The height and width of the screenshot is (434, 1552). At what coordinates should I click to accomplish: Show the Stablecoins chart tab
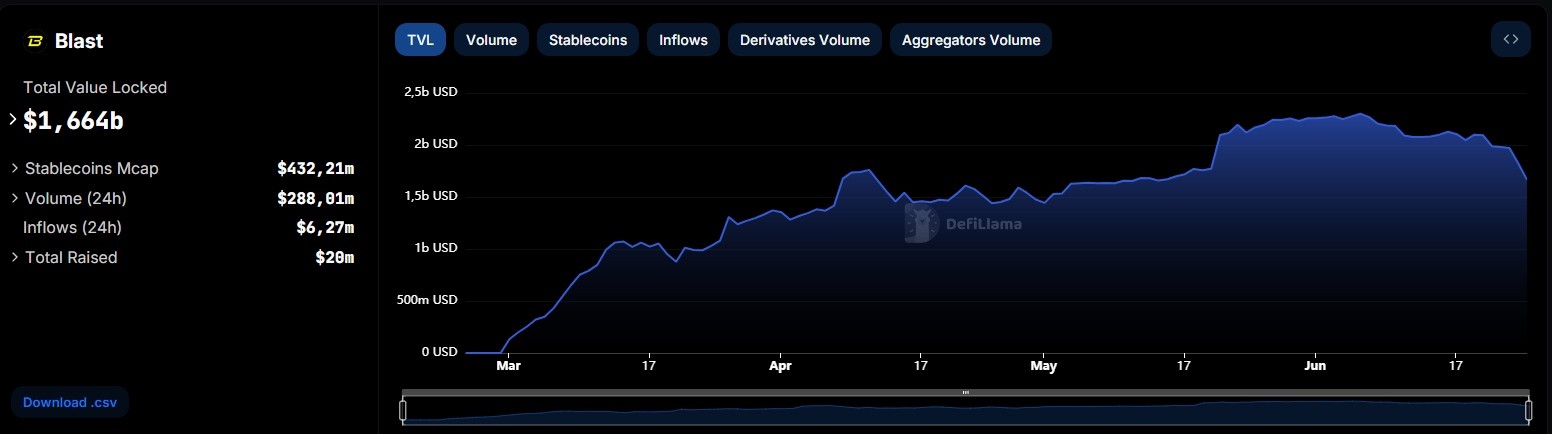coord(588,40)
